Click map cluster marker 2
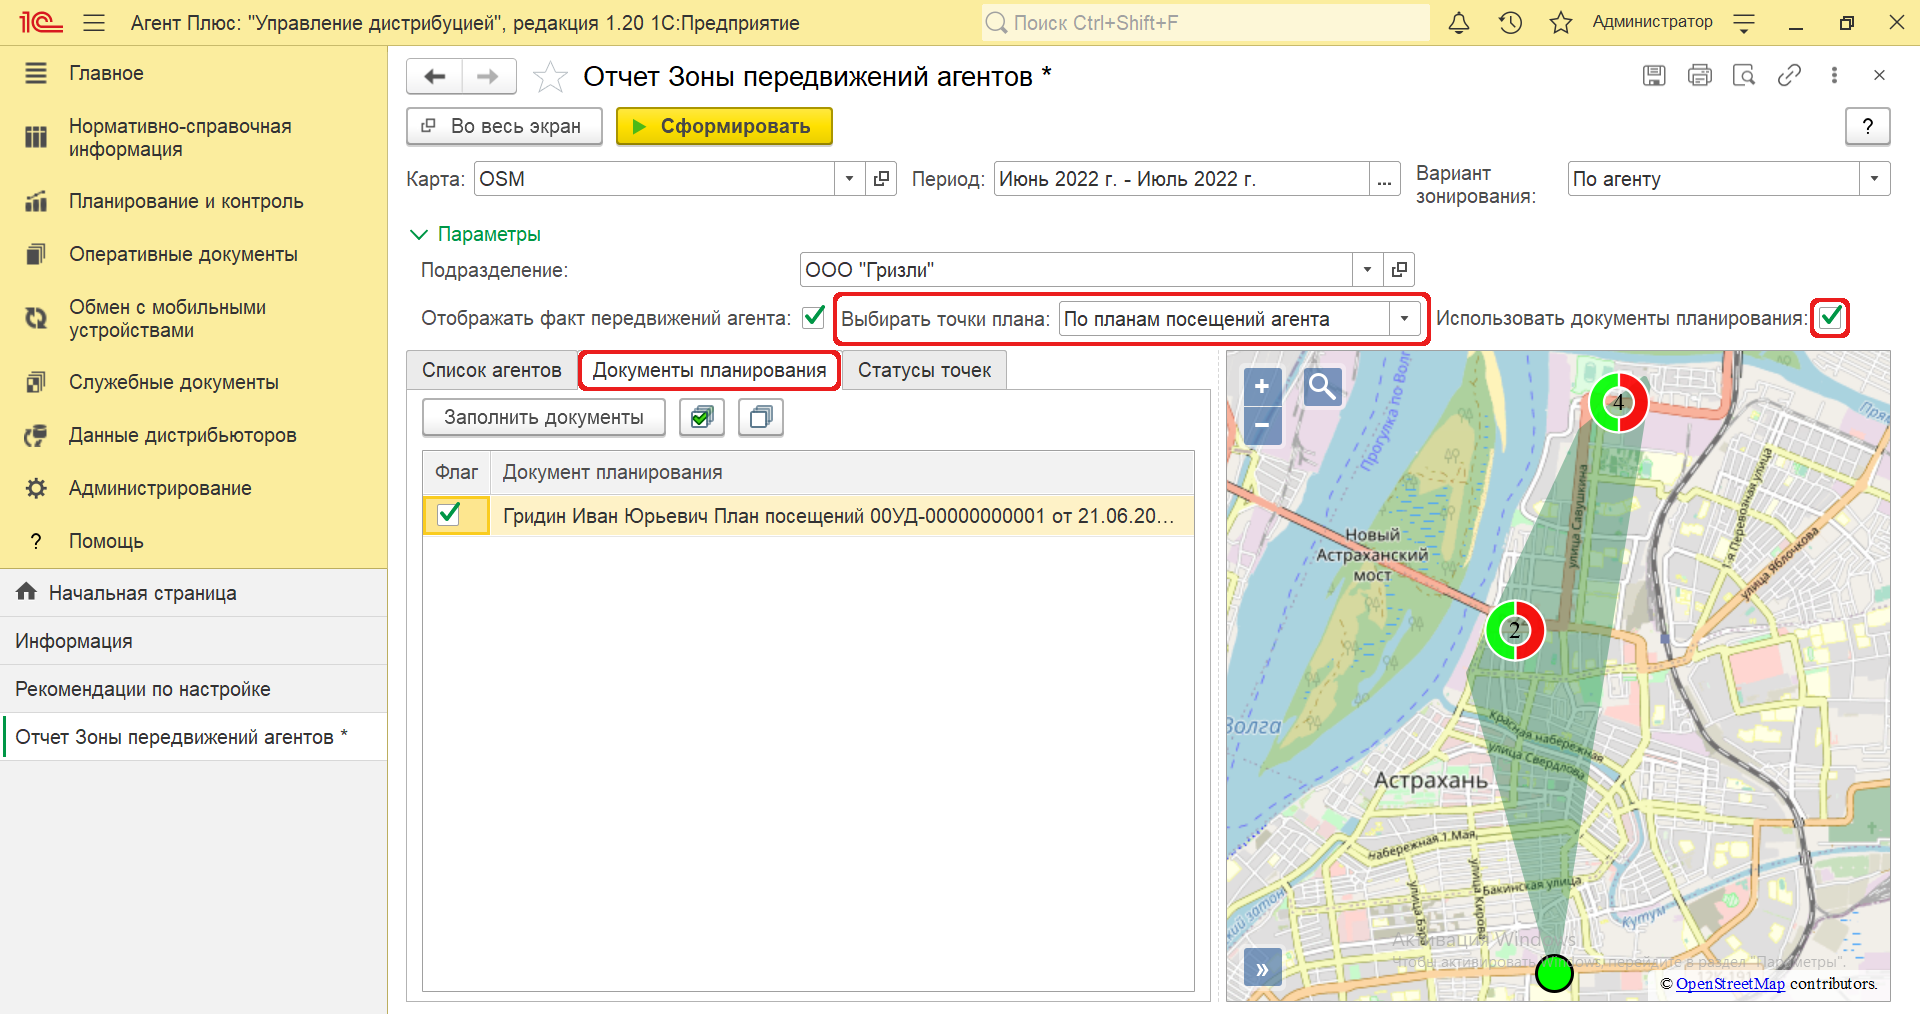 (1515, 630)
